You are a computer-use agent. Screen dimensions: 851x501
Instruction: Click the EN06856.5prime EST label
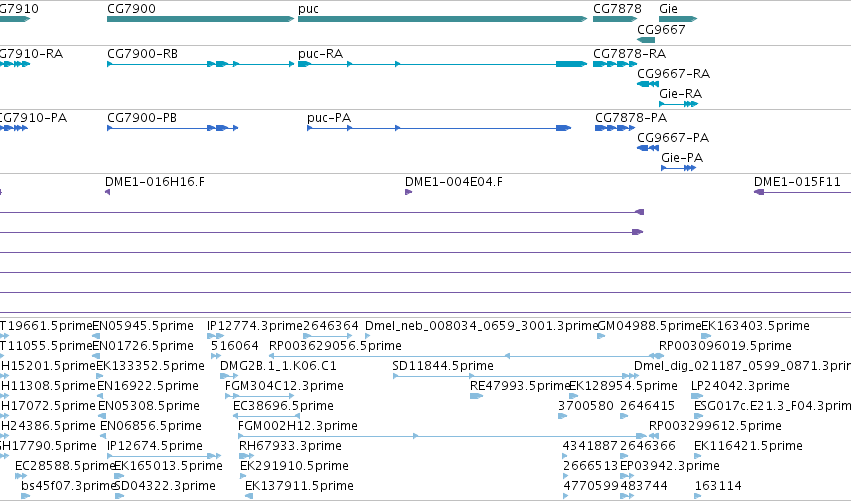point(151,426)
